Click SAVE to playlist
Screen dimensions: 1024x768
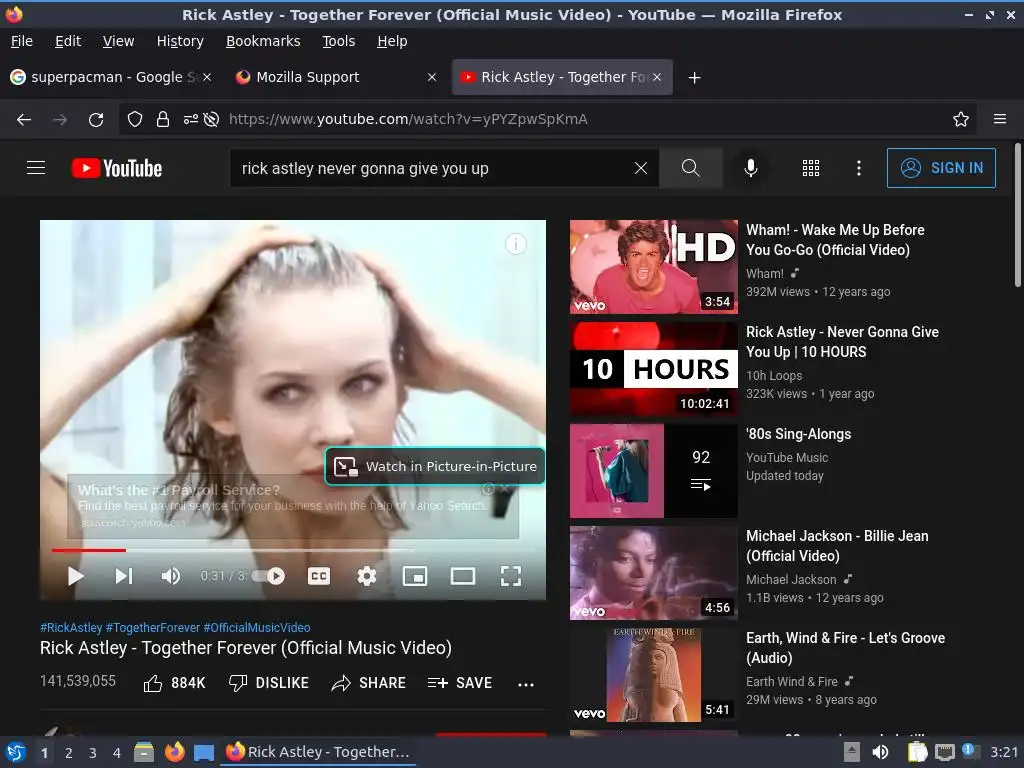[460, 683]
